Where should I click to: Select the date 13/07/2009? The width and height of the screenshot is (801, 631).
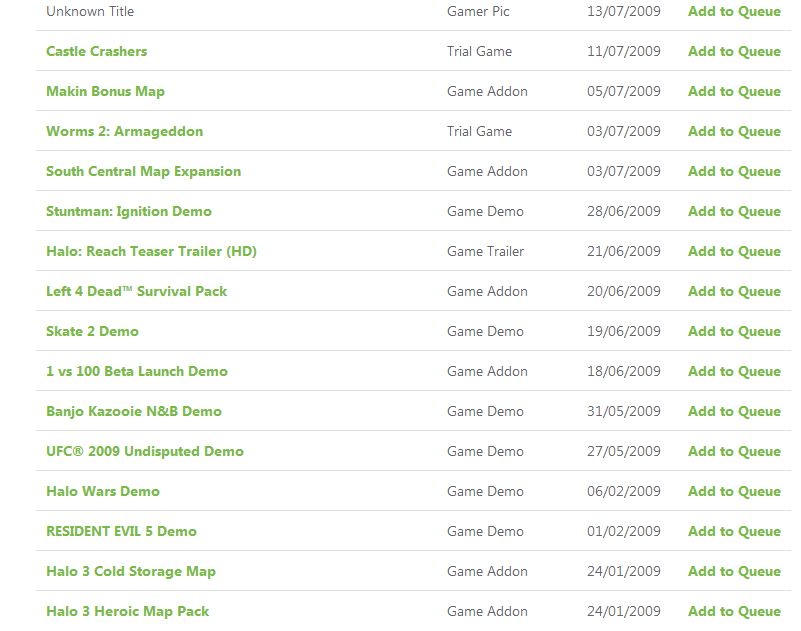pos(624,11)
